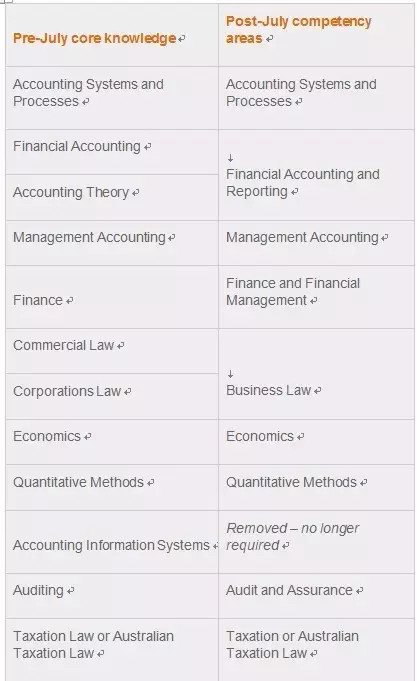
Task: Click the 'Financial Accounting' cell in left column
Action: pos(112,152)
